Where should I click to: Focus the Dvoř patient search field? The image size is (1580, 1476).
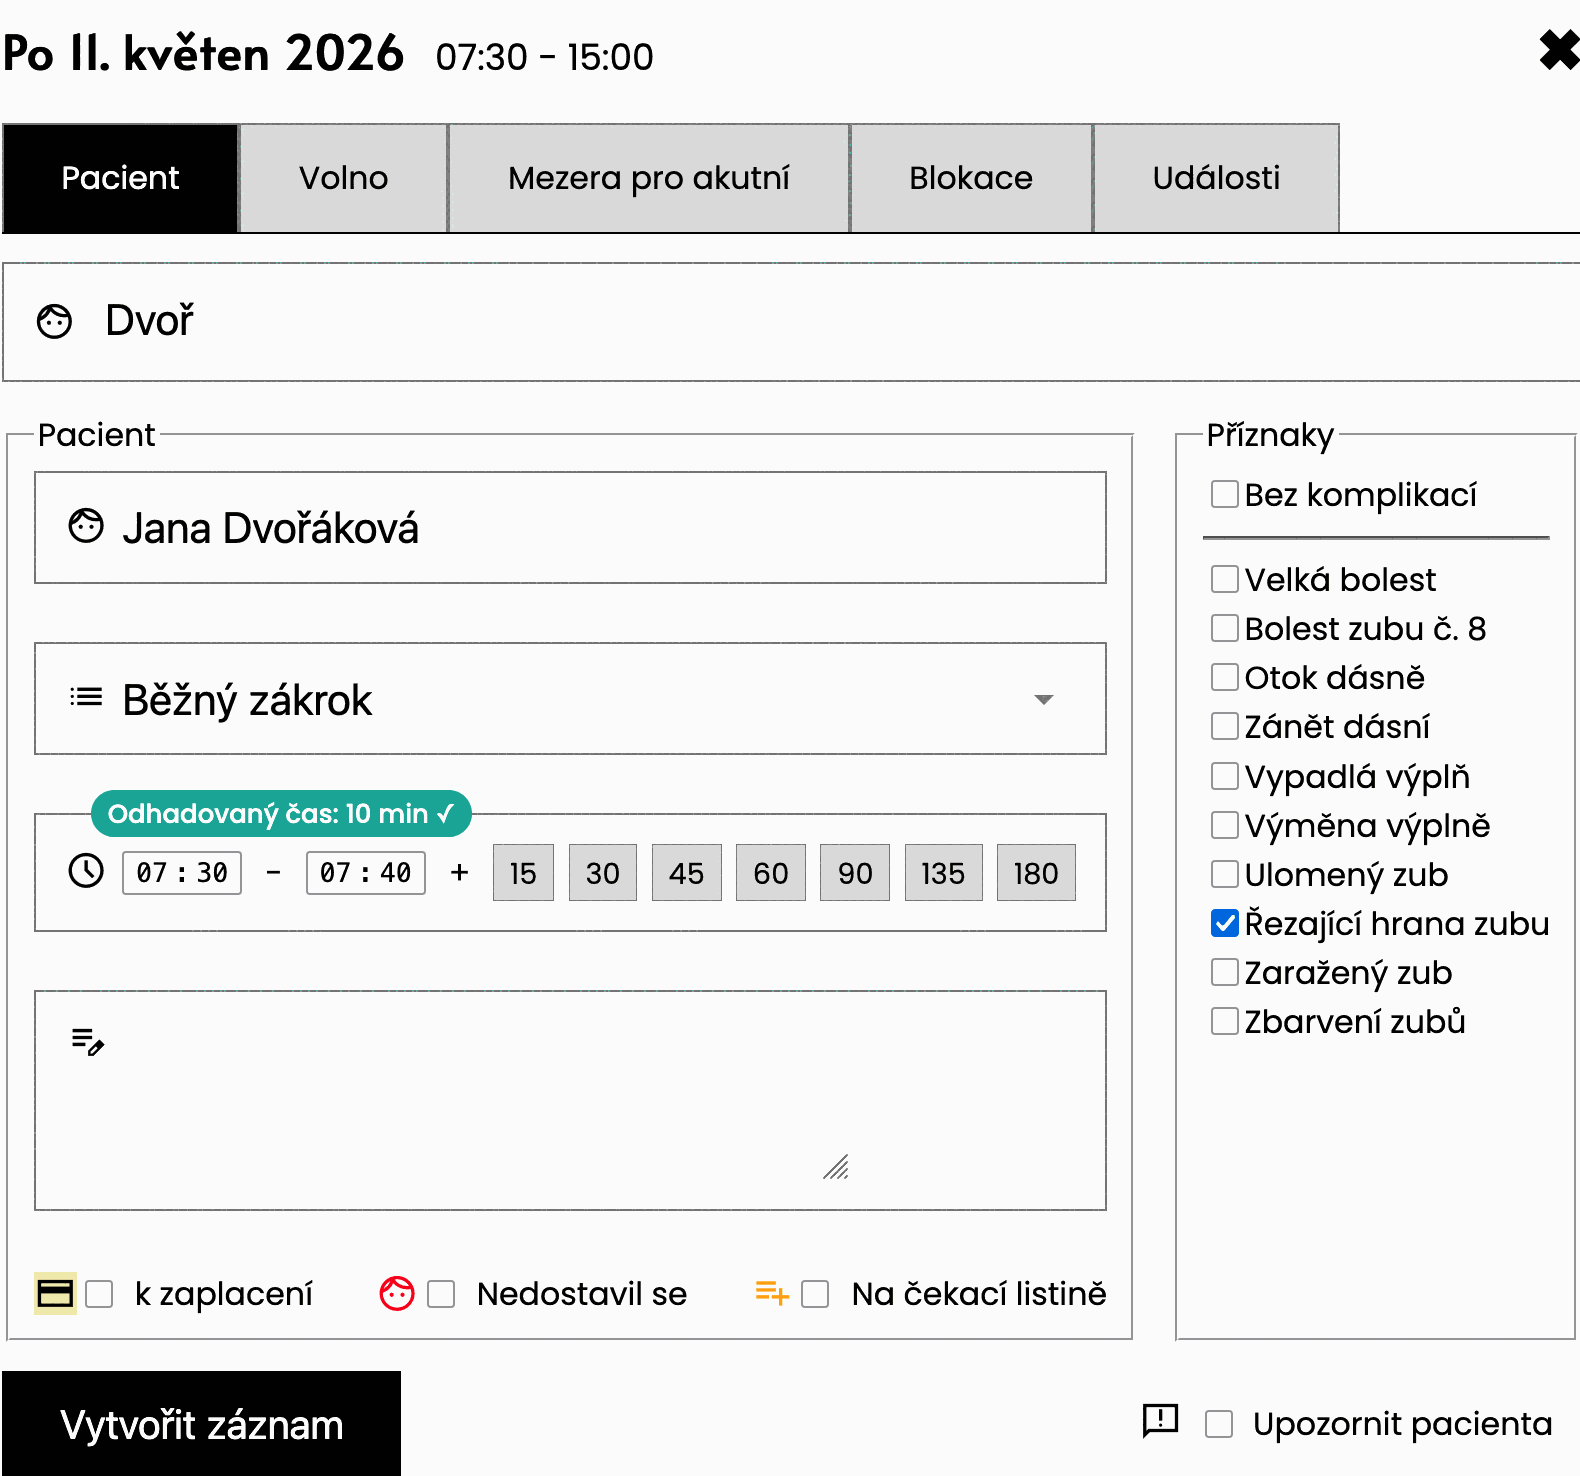pos(791,322)
